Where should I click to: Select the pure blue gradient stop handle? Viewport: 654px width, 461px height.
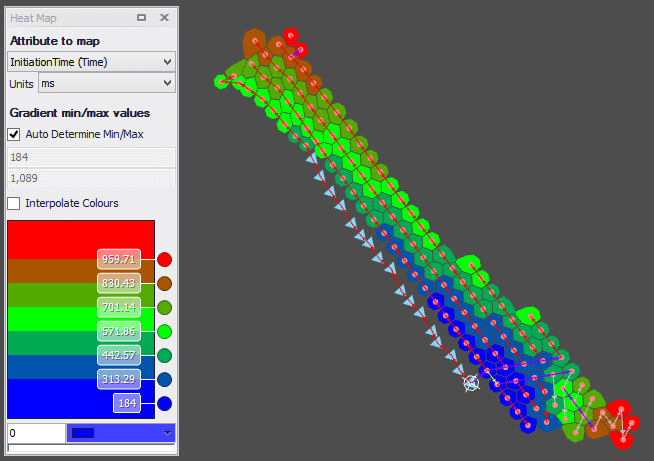(x=165, y=404)
